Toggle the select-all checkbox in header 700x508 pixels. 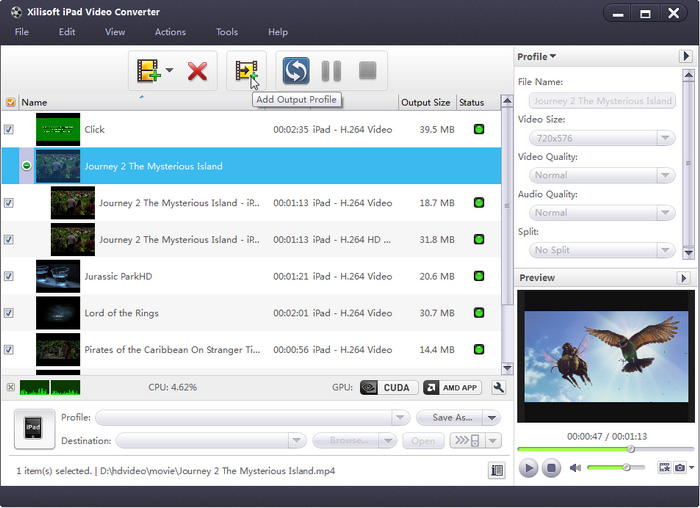click(11, 102)
